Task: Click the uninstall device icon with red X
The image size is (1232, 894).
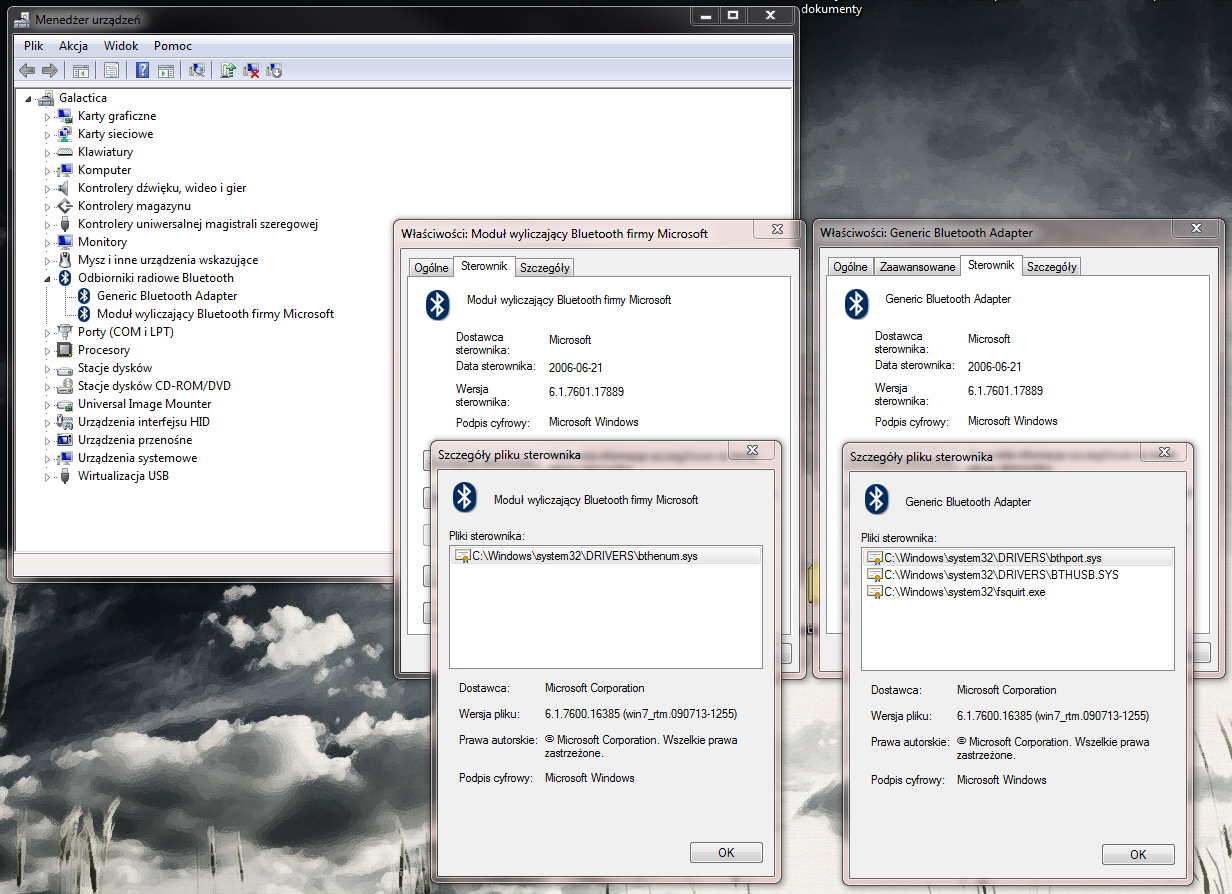Action: pos(252,70)
